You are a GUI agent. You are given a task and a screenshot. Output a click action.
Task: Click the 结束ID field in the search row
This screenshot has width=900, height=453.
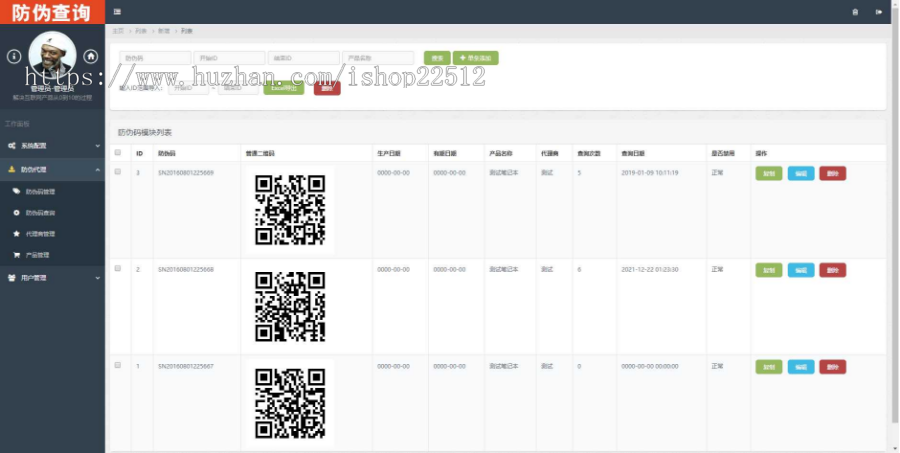pyautogui.click(x=304, y=58)
